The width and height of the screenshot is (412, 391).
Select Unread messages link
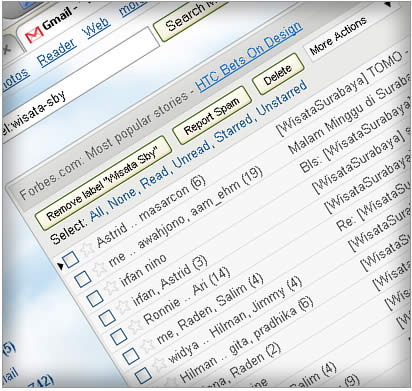(x=192, y=153)
